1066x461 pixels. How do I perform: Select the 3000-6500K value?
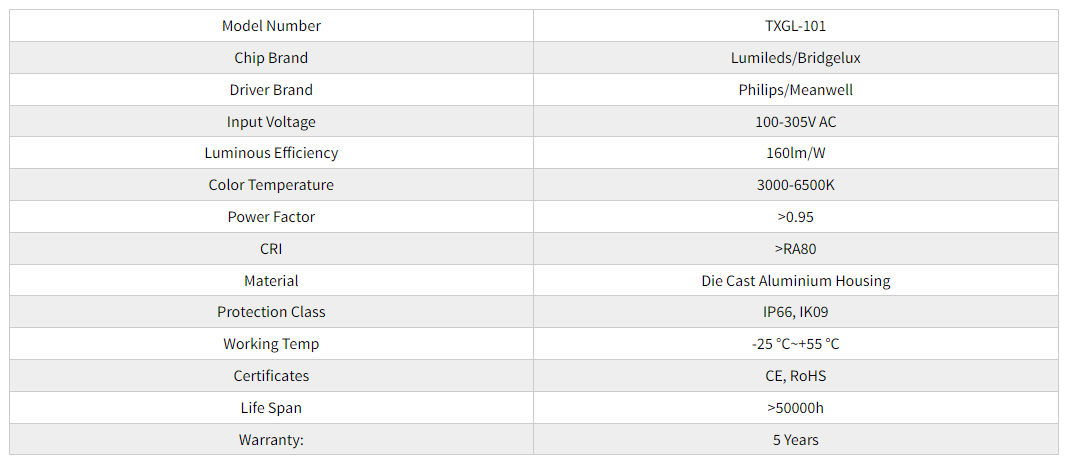[x=795, y=185]
